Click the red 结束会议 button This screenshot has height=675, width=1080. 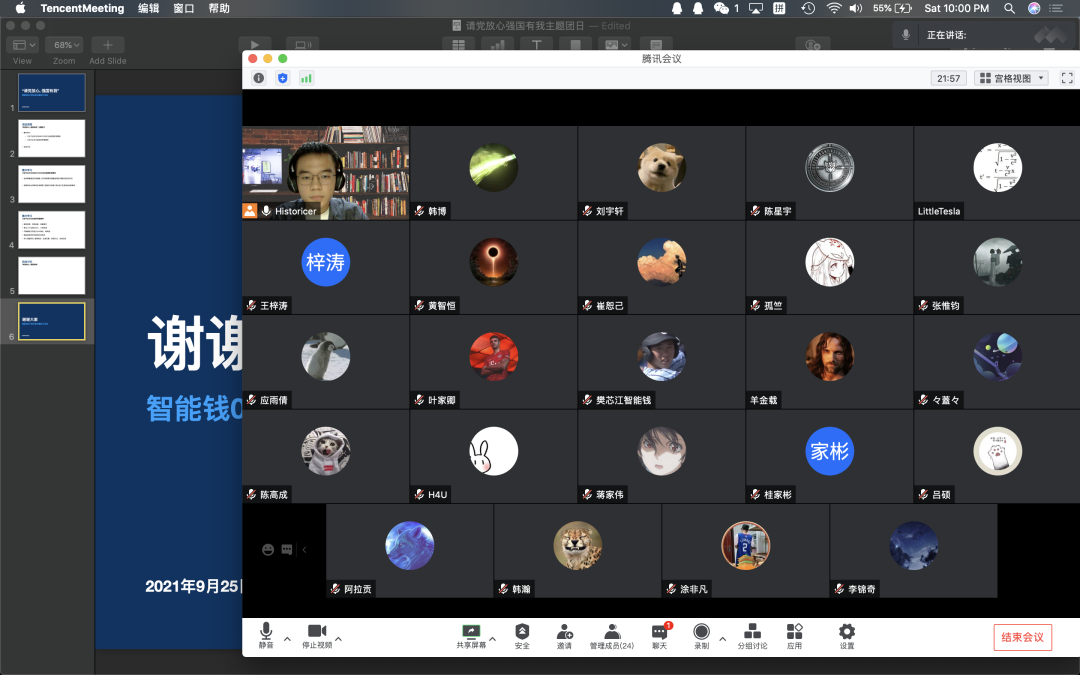1022,638
